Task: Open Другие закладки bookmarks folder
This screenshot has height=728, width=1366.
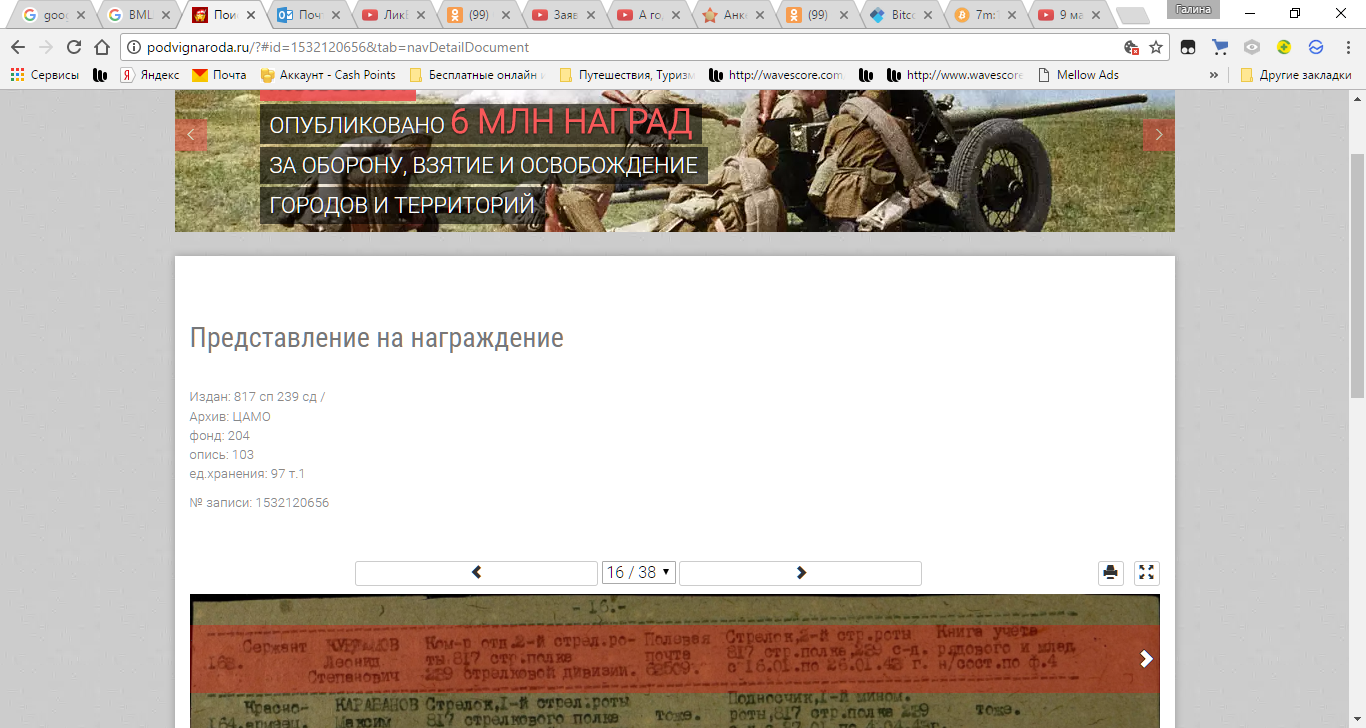Action: (1295, 75)
